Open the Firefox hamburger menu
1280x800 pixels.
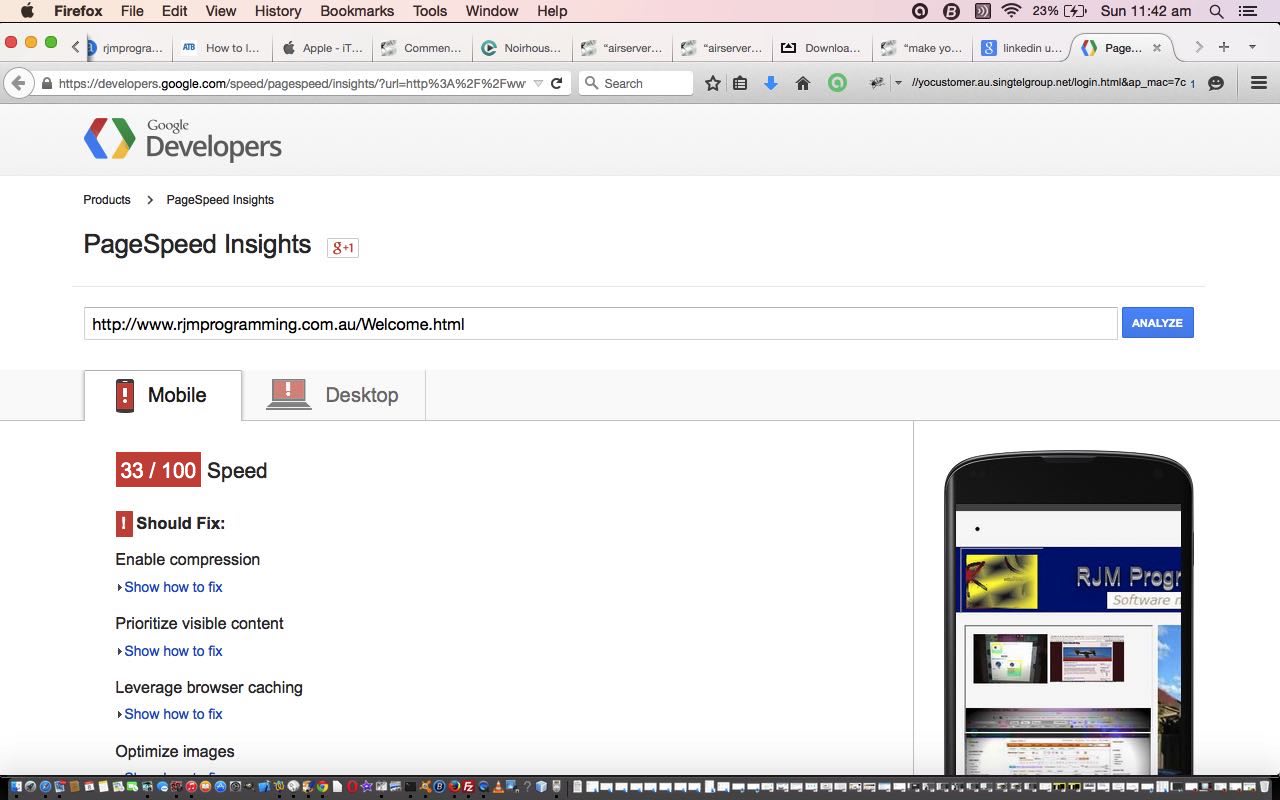tap(1259, 83)
